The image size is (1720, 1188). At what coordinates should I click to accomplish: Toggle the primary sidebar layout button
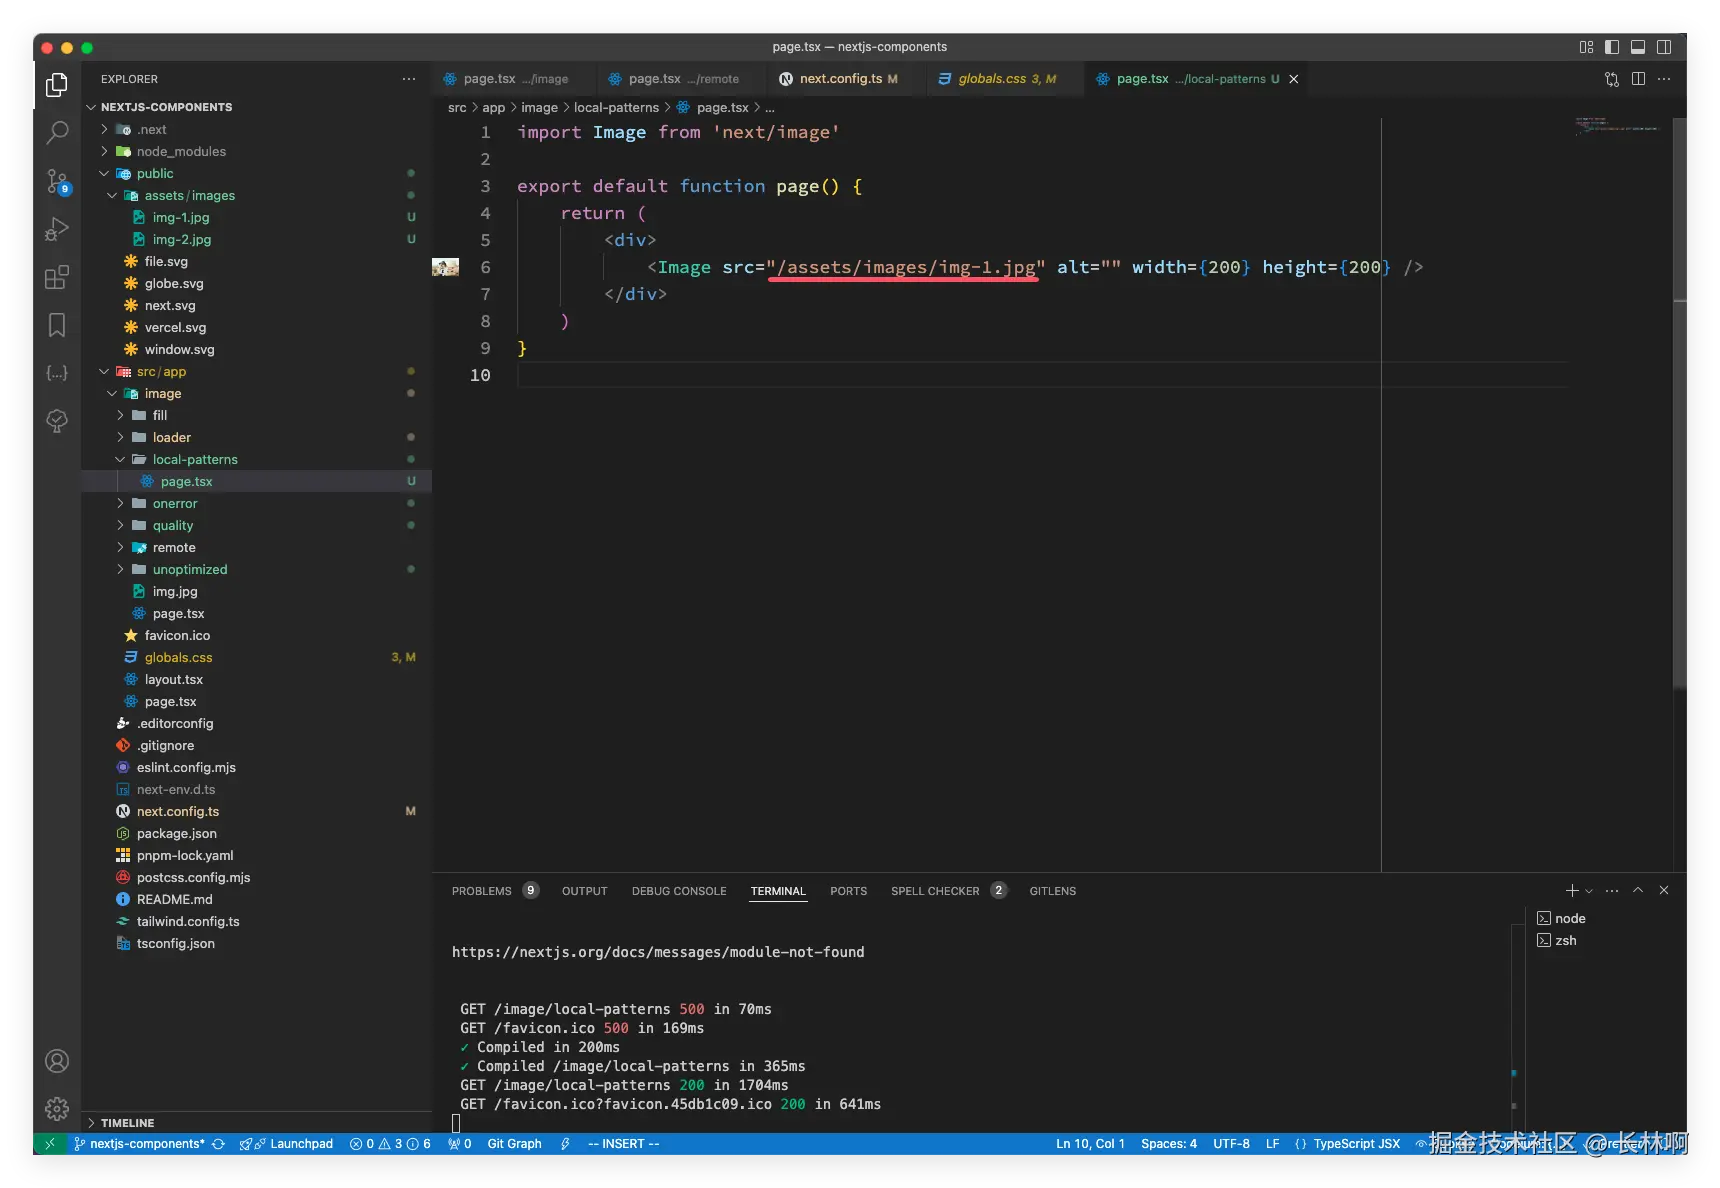(1612, 47)
